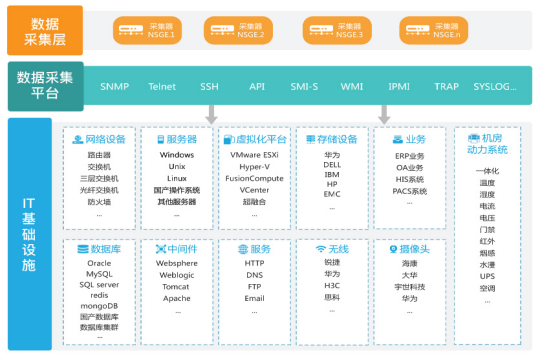Select HIS系统 entry

point(410,179)
